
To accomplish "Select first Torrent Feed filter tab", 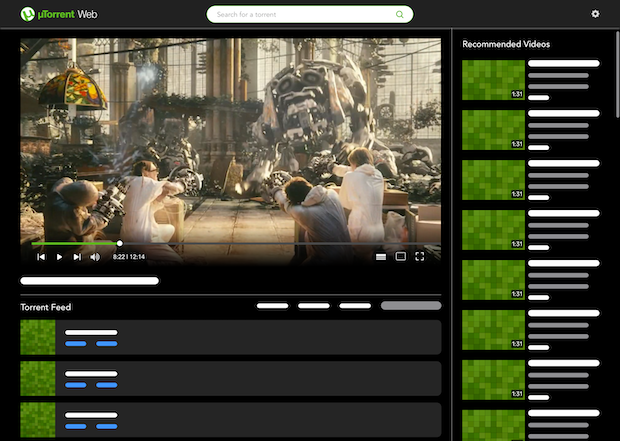I will tap(272, 306).
